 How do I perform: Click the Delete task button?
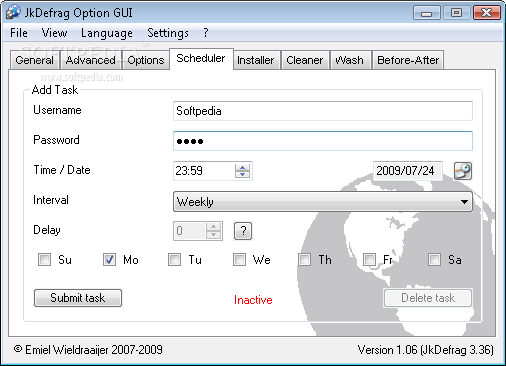[428, 298]
